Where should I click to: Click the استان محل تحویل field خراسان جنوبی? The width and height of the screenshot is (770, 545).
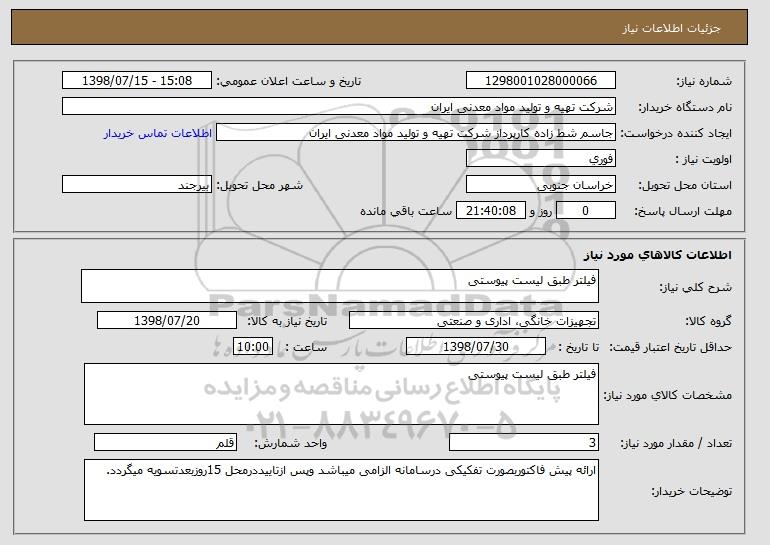(x=541, y=185)
